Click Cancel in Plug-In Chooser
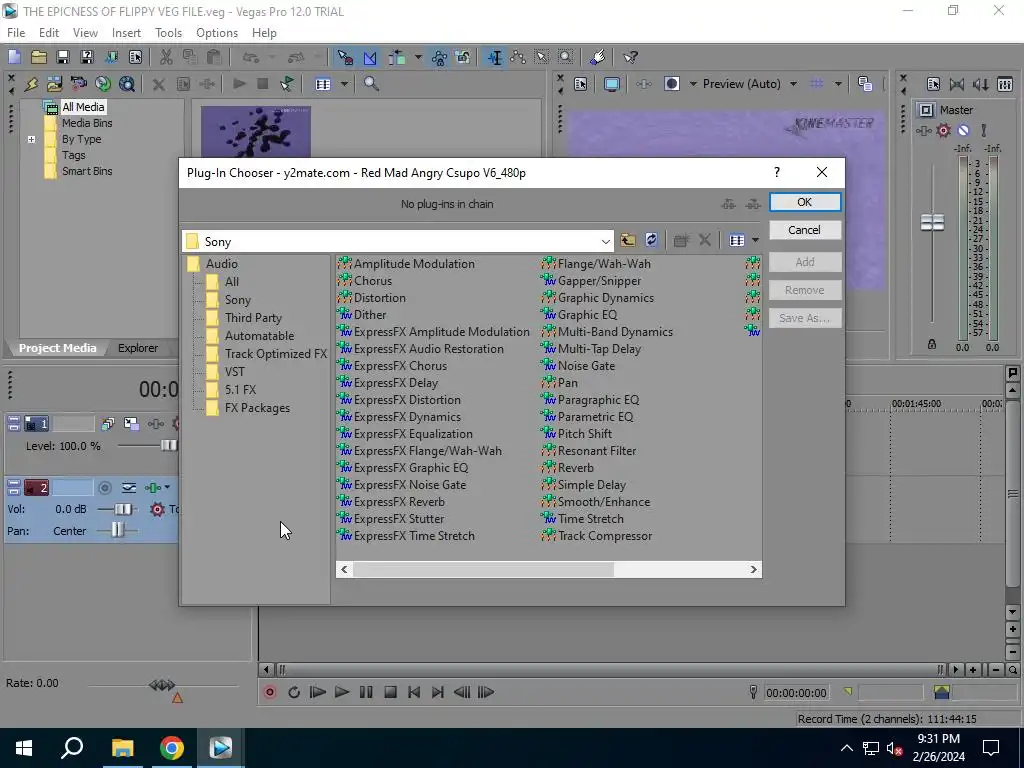 (x=805, y=230)
